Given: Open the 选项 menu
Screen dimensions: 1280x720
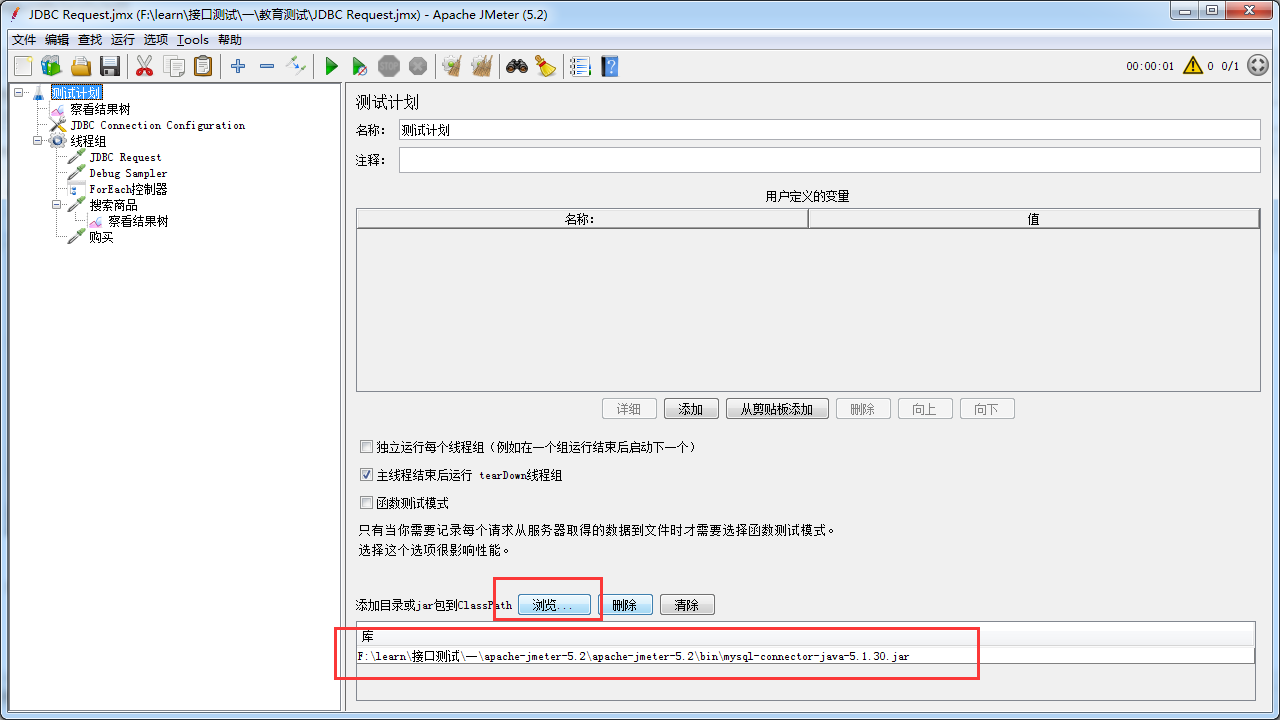Looking at the screenshot, I should pyautogui.click(x=156, y=40).
